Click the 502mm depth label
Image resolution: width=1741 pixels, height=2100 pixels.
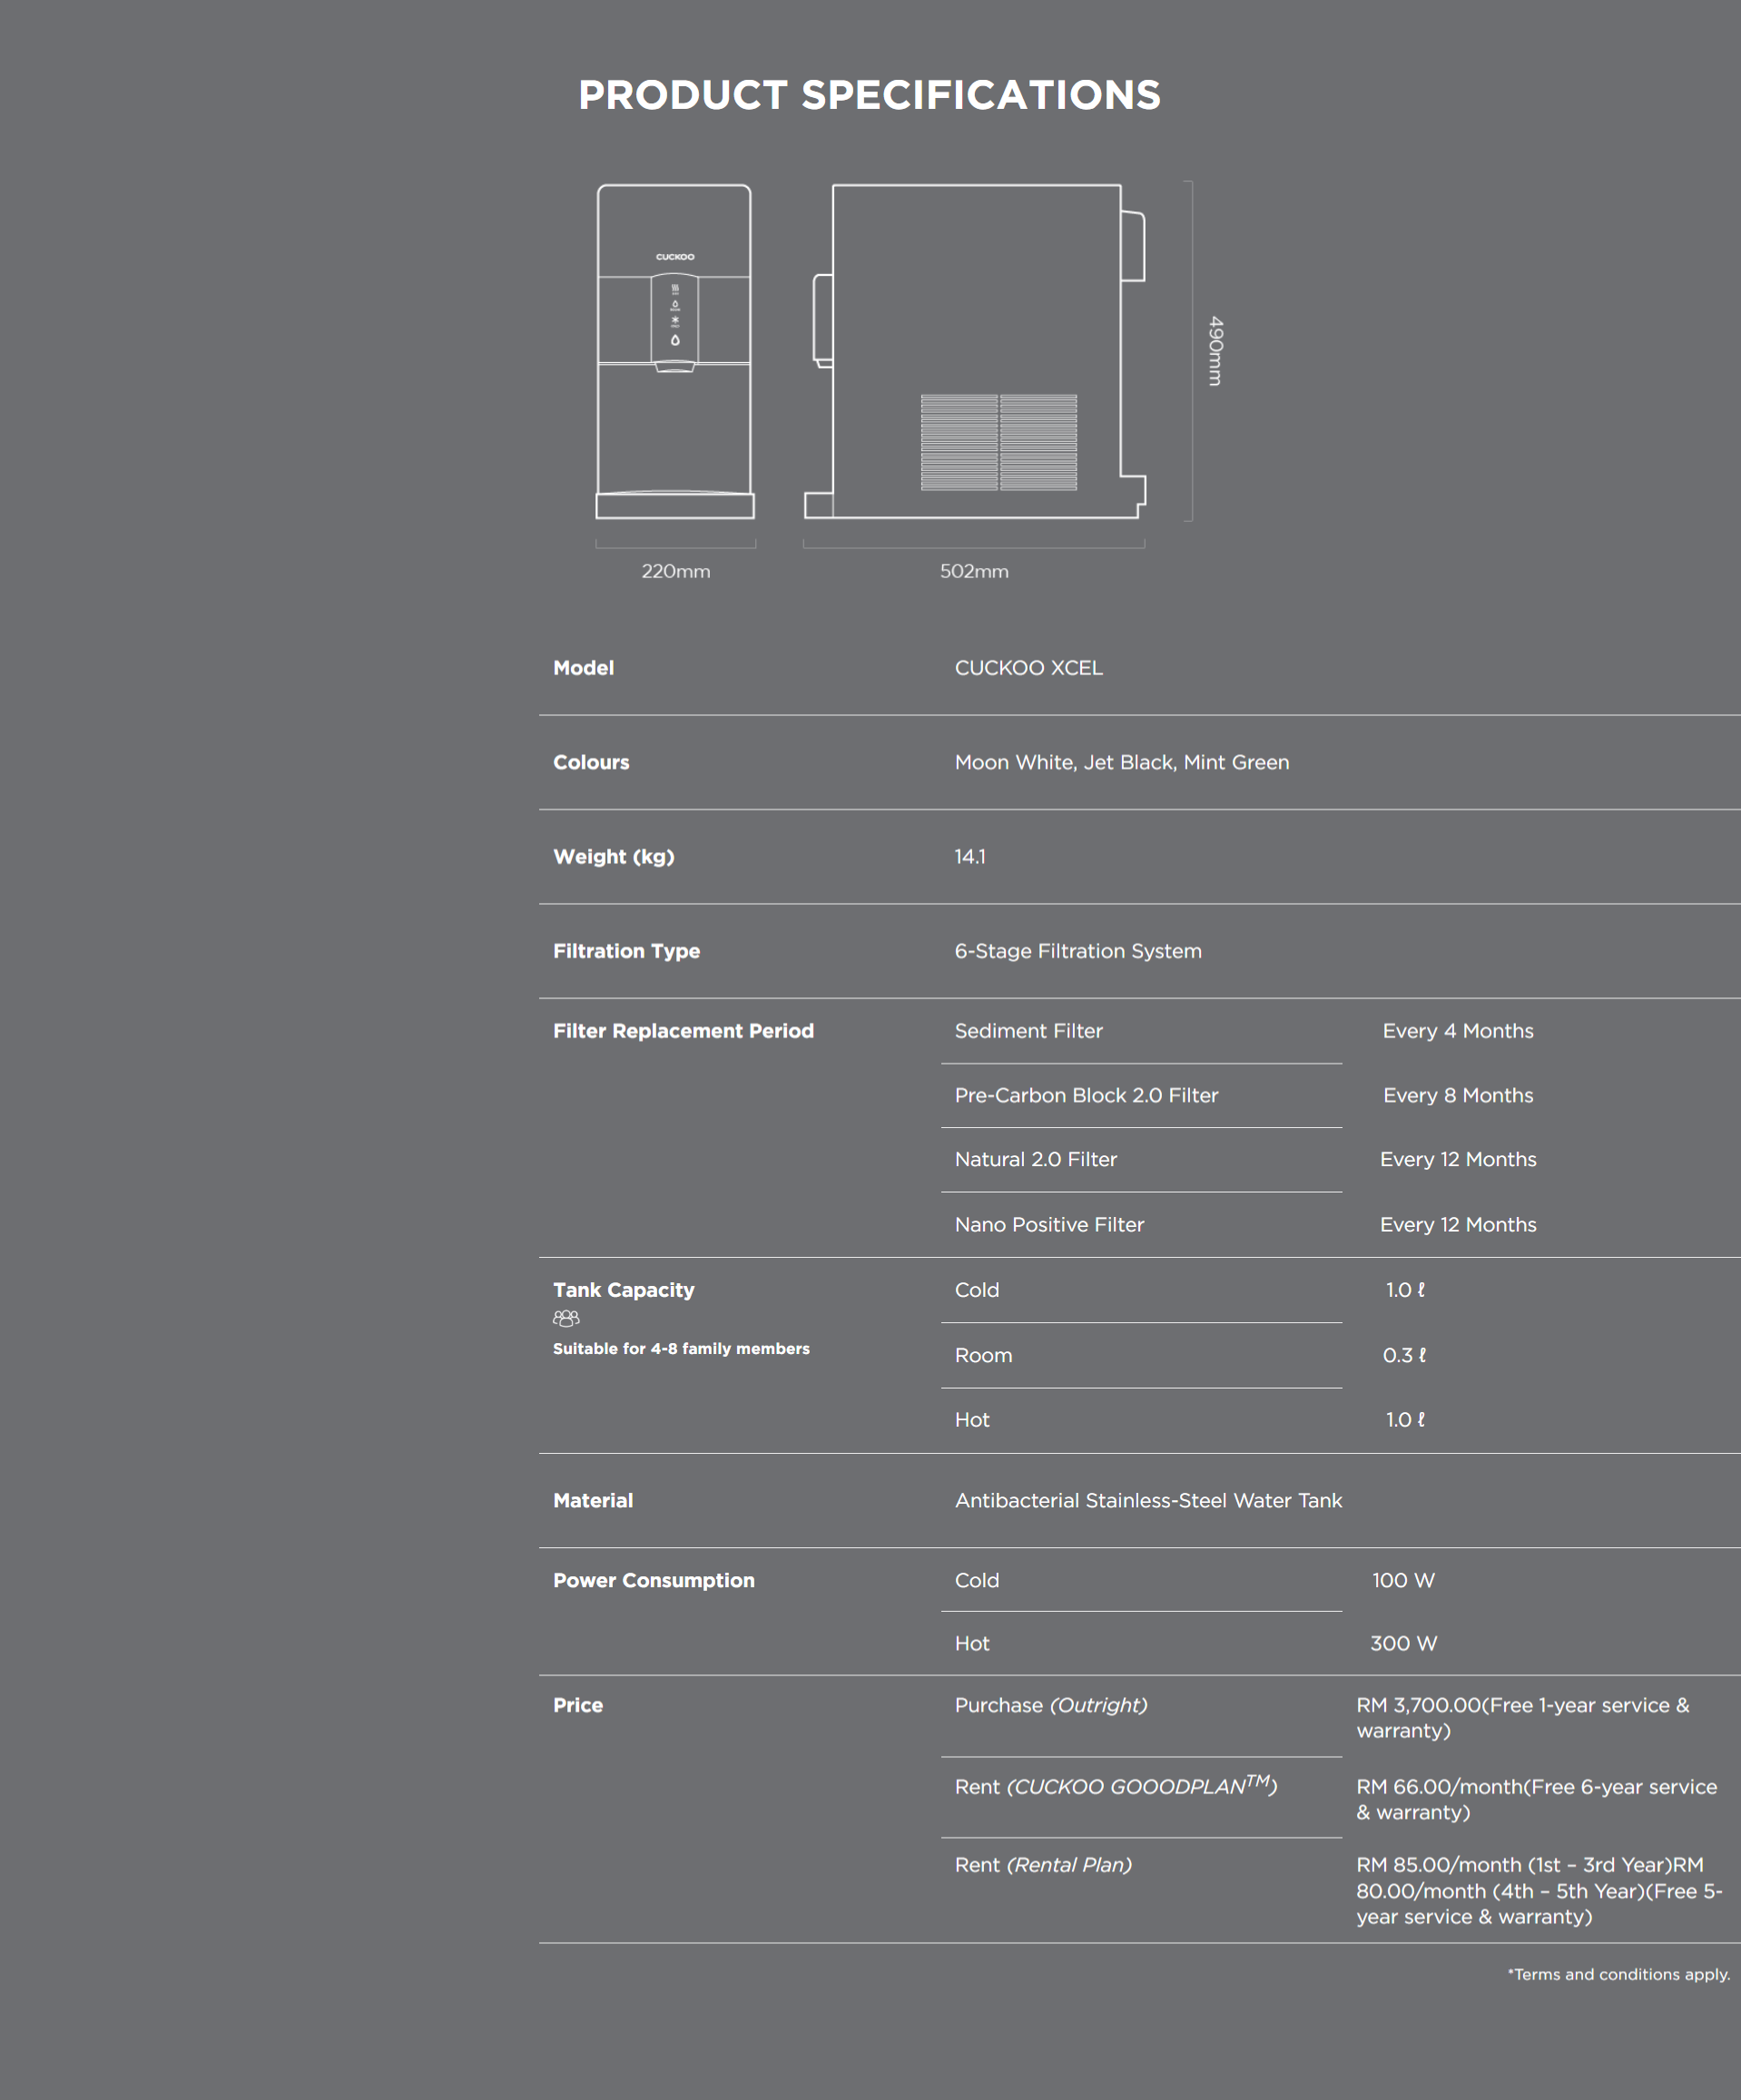pyautogui.click(x=974, y=571)
